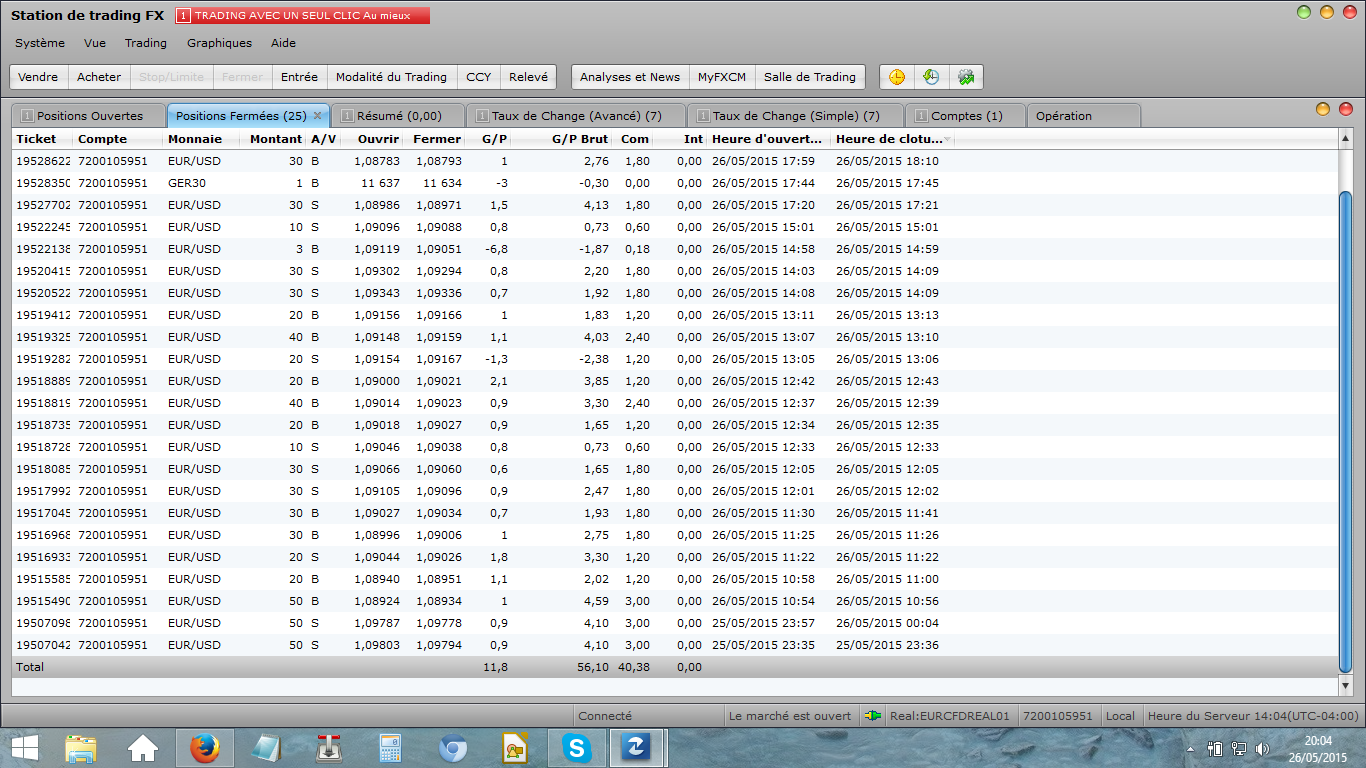
Task: Click the Acheter button
Action: 99,77
